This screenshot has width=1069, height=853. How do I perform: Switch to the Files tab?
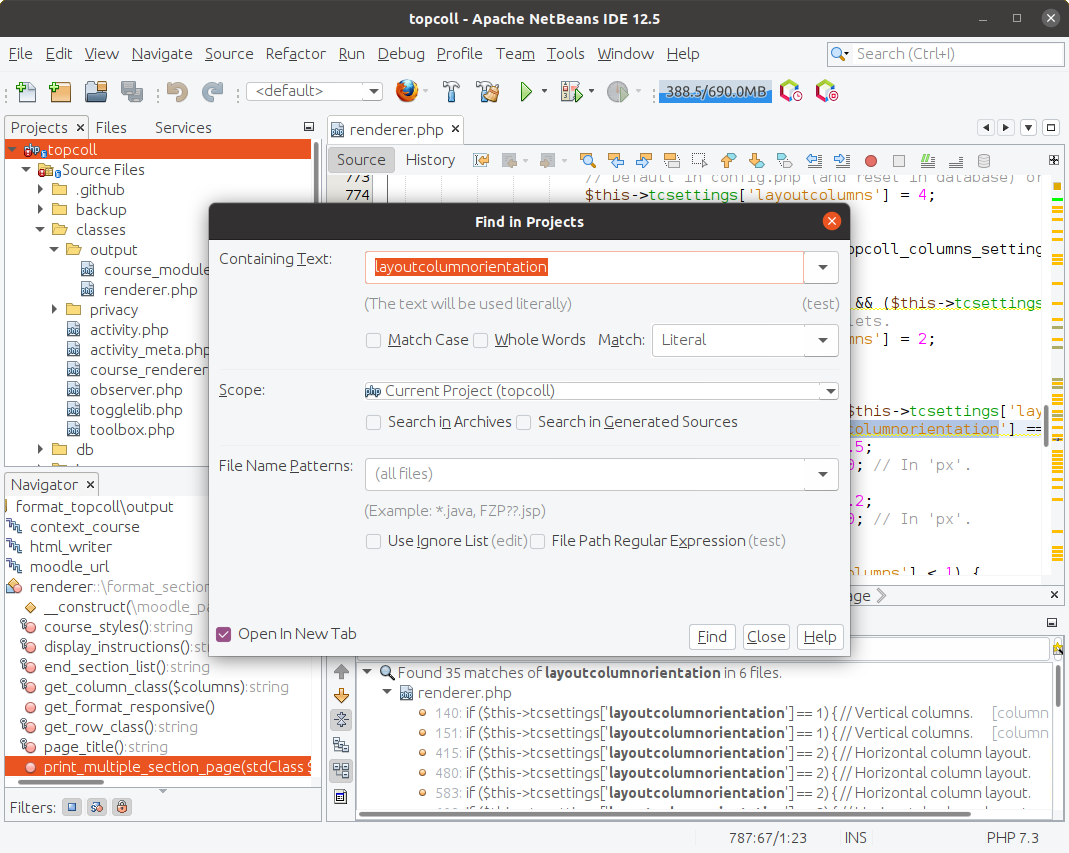pyautogui.click(x=111, y=128)
